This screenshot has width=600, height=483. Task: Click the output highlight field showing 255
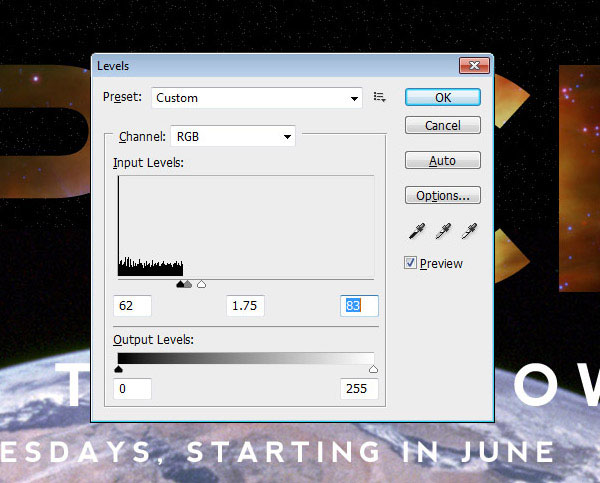[x=359, y=389]
